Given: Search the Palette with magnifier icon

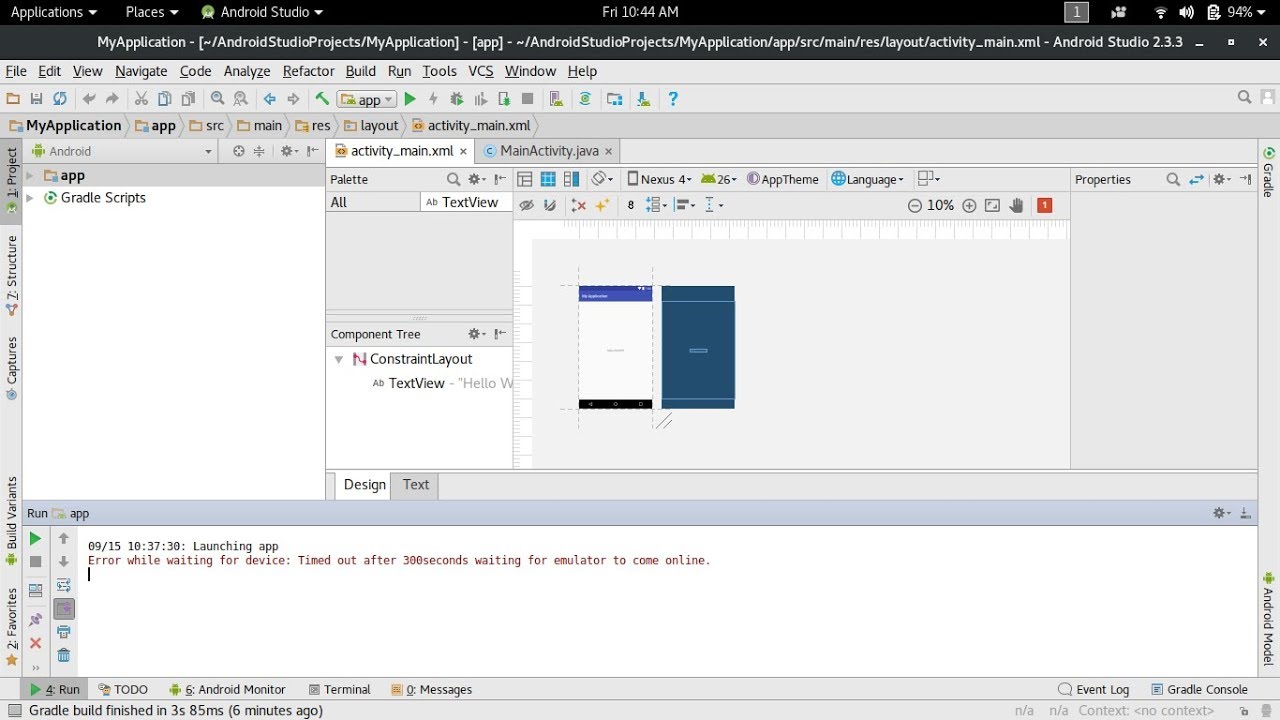Looking at the screenshot, I should point(453,179).
